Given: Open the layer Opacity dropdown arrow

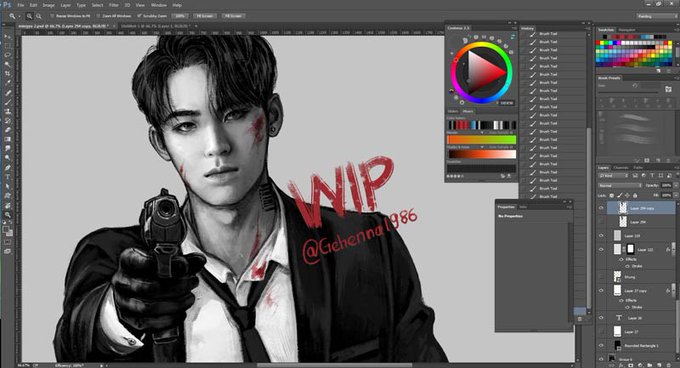Looking at the screenshot, I should coord(676,186).
